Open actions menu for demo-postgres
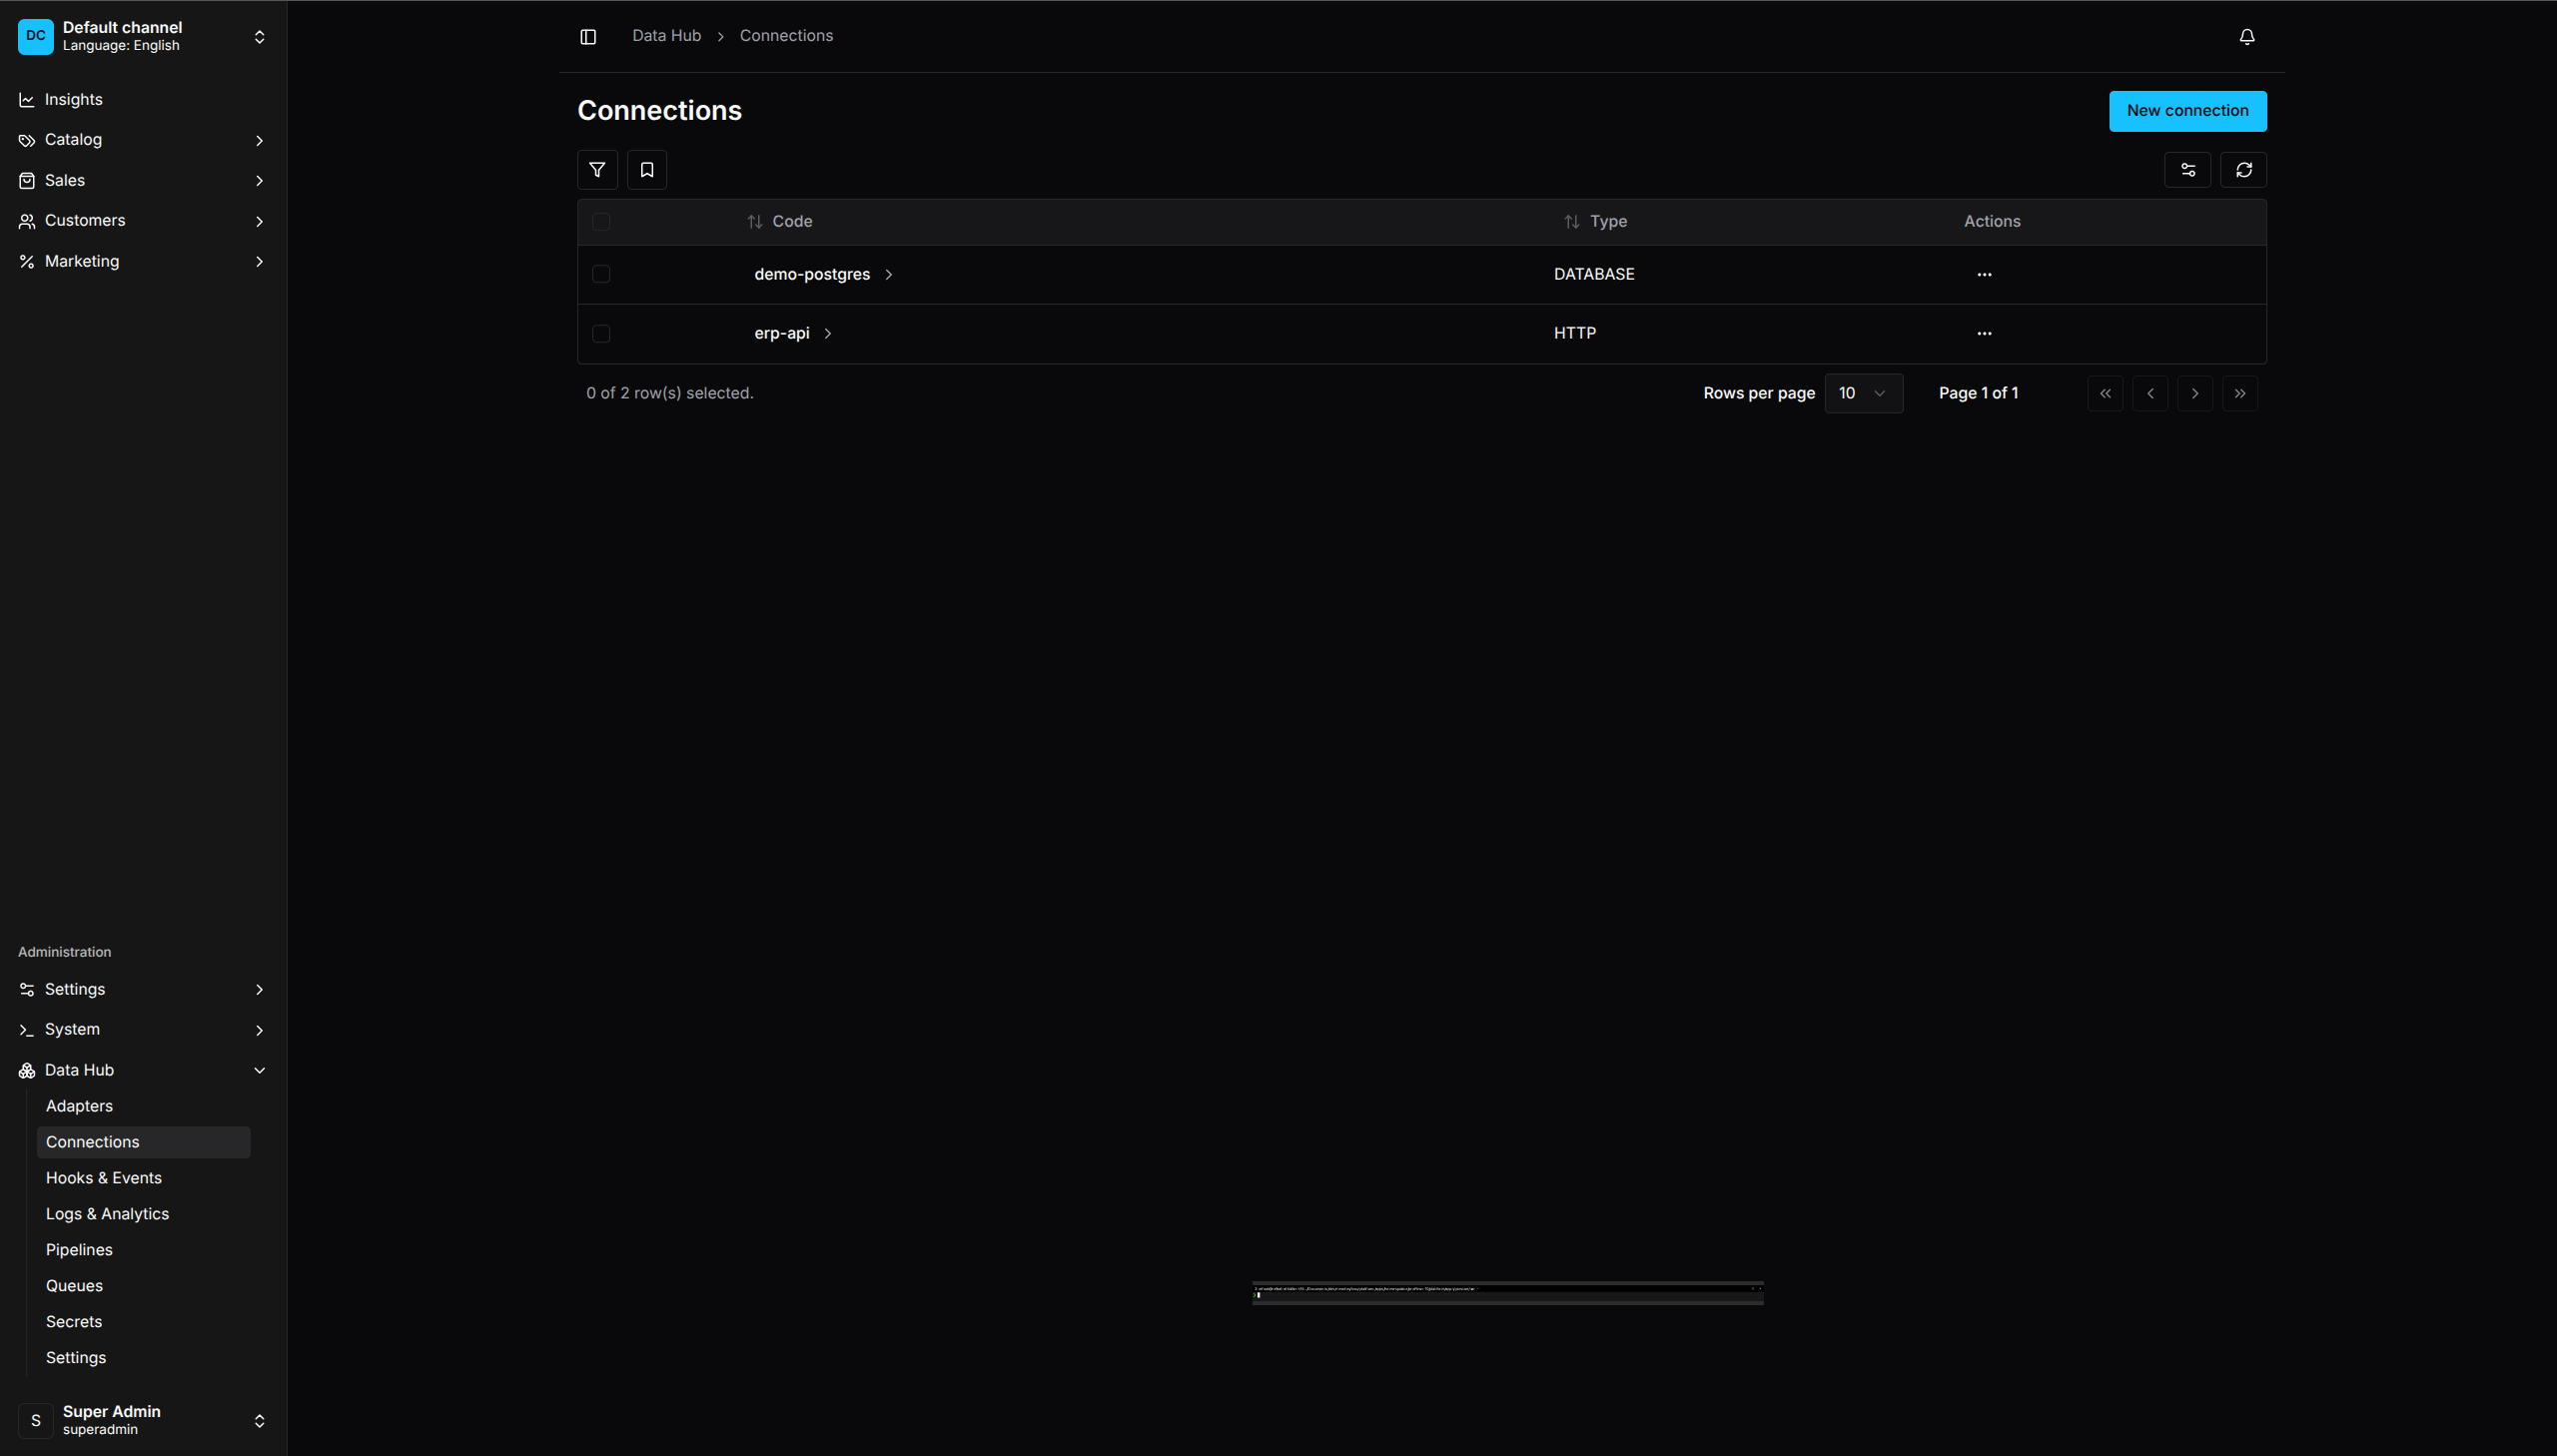Image resolution: width=2557 pixels, height=1456 pixels. point(1984,275)
